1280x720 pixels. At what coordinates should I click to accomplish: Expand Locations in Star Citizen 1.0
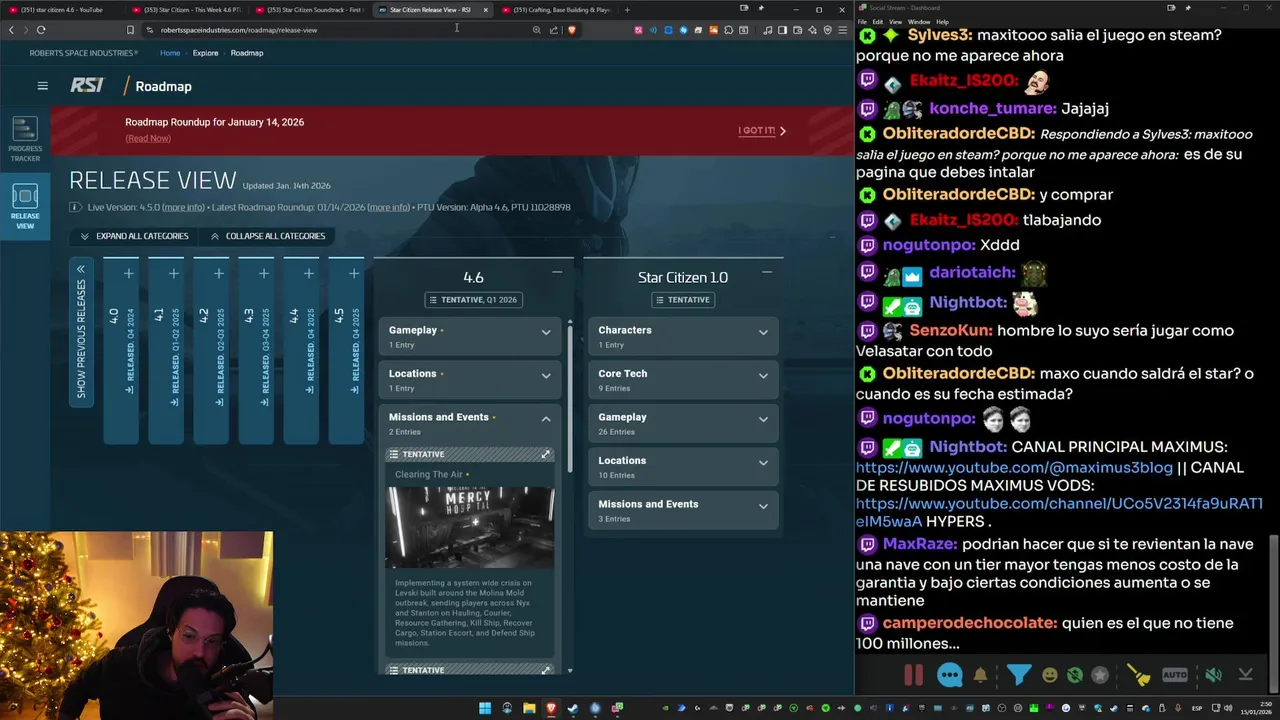[x=683, y=467]
